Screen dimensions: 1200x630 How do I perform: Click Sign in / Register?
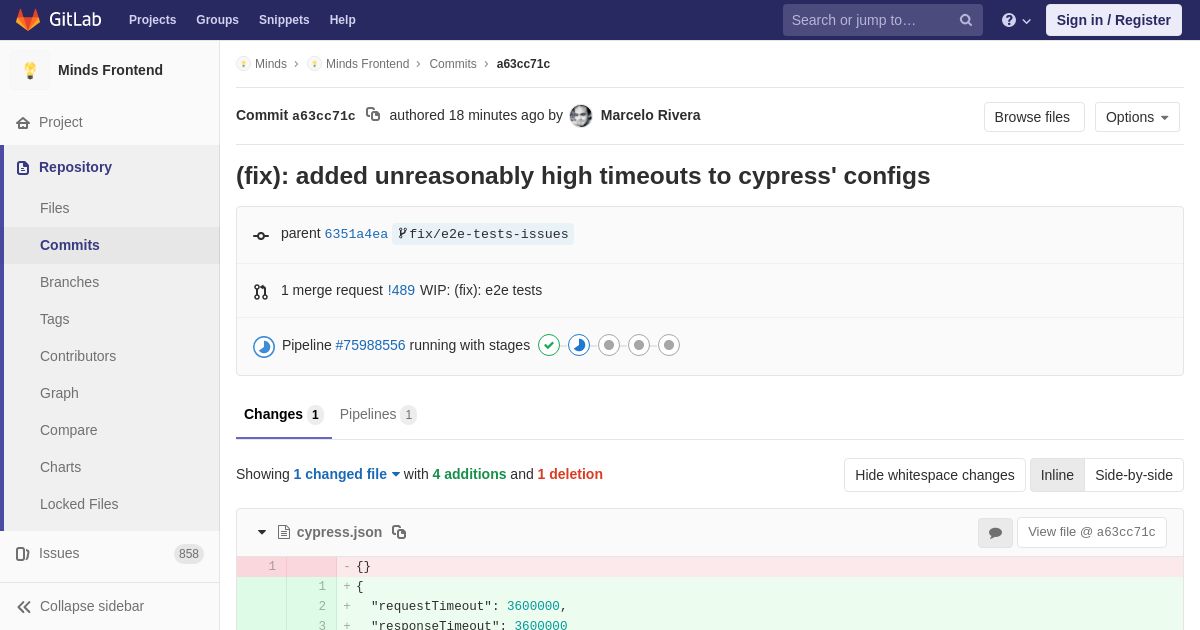pos(1114,20)
